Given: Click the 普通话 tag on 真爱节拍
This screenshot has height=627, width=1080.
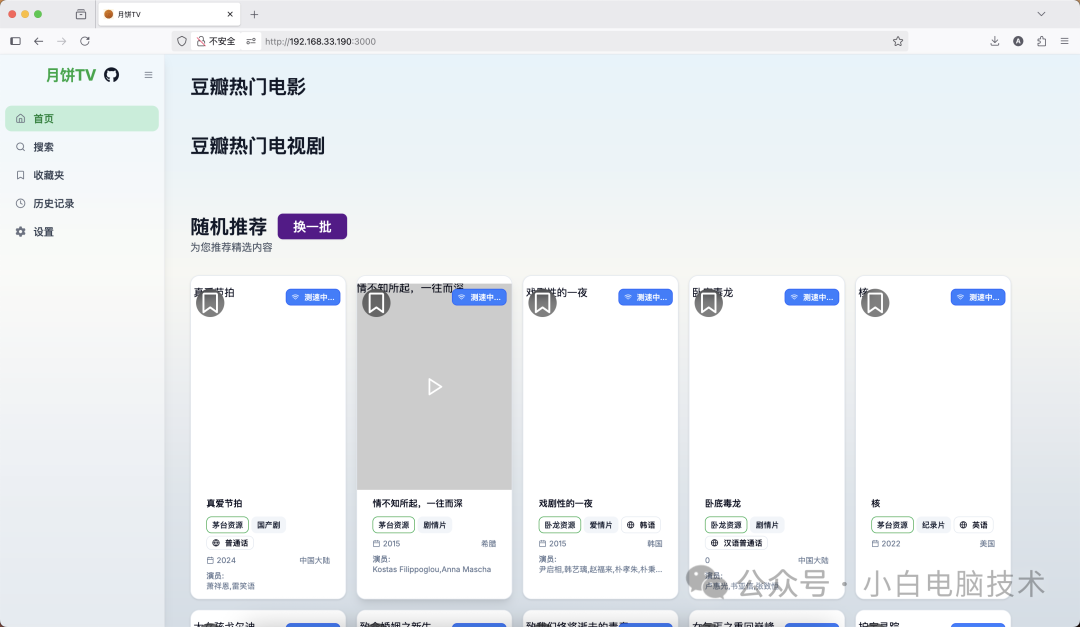Looking at the screenshot, I should 230,543.
